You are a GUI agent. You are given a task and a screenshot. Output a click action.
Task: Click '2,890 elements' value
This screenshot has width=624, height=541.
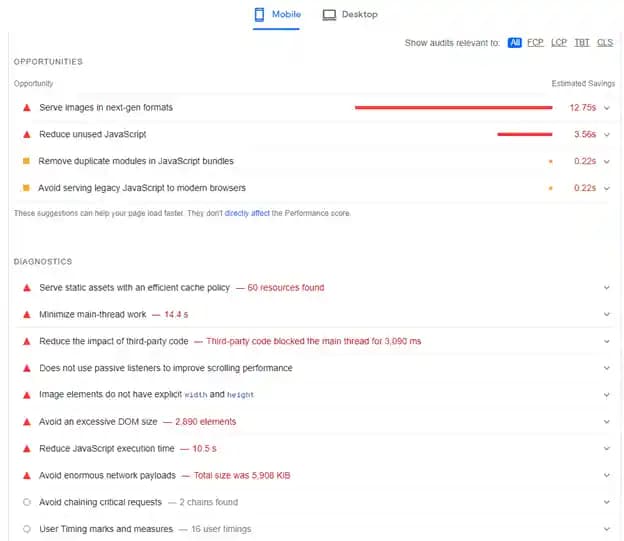coord(205,422)
